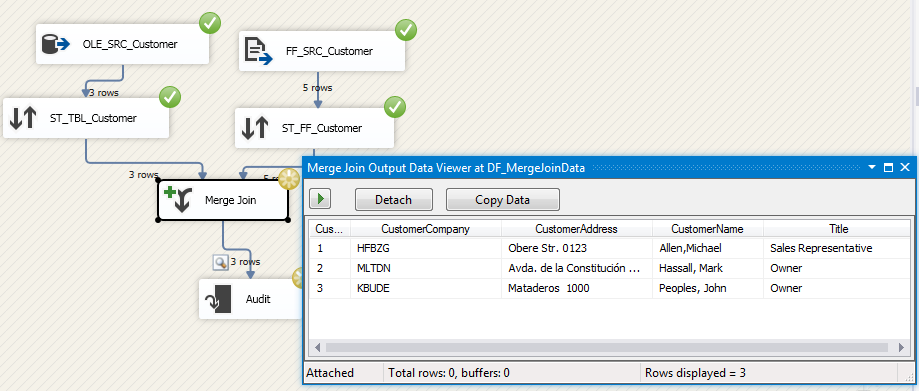This screenshot has width=919, height=391.
Task: Select the OLE_SRC_Customer component
Action: (x=122, y=44)
